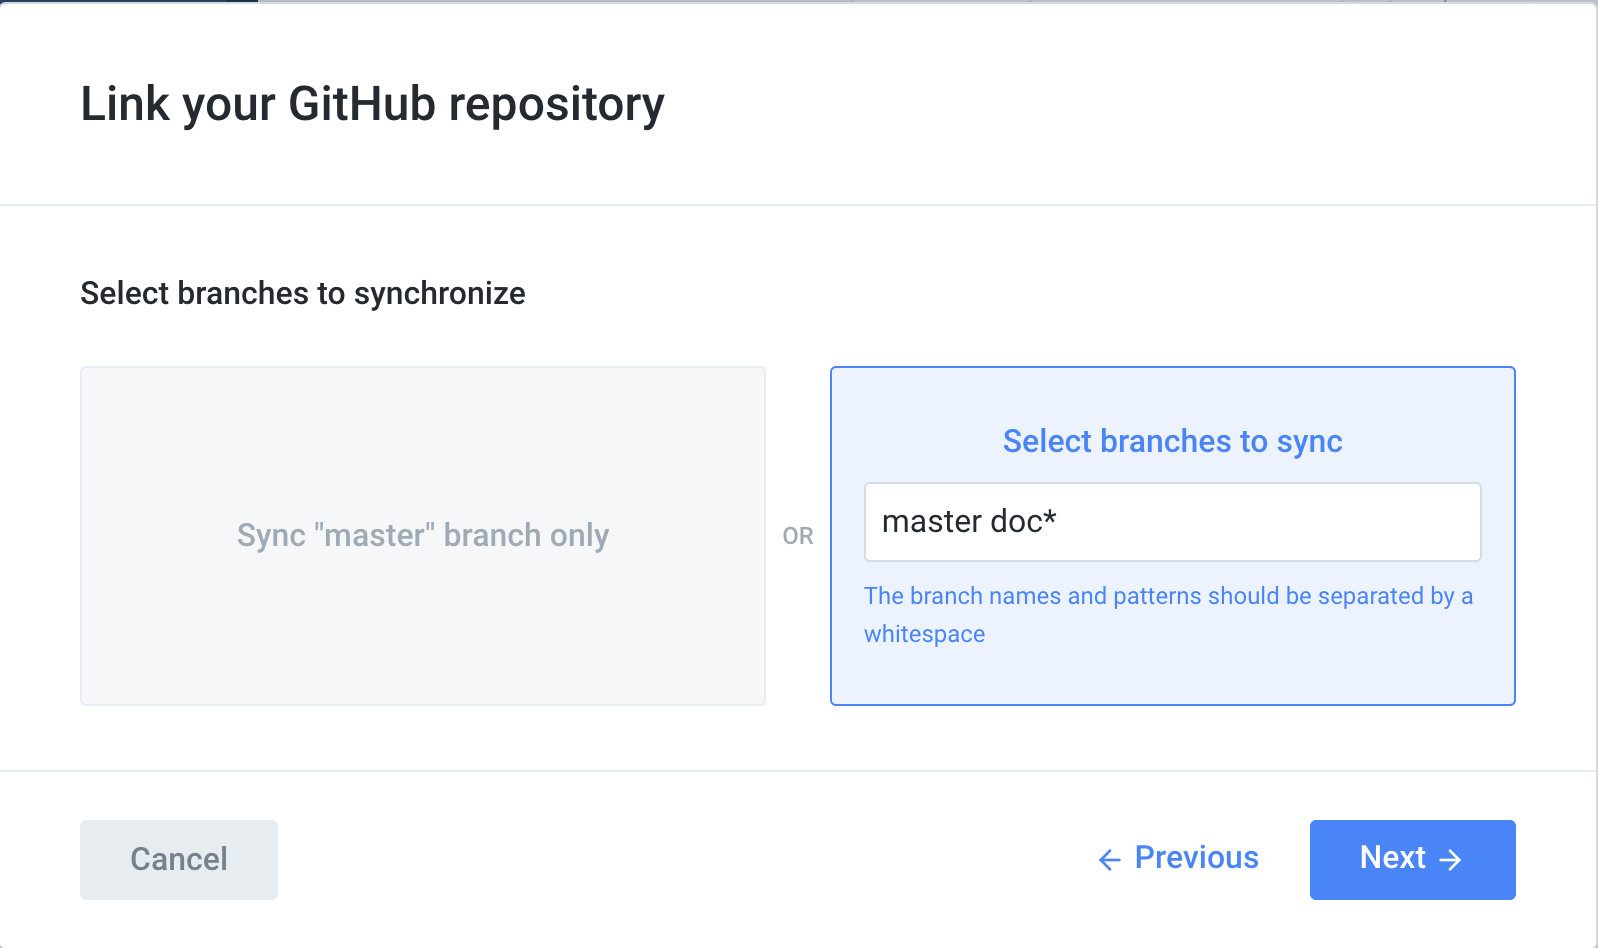The height and width of the screenshot is (948, 1598).
Task: Go back with the Previous link
Action: click(1196, 858)
